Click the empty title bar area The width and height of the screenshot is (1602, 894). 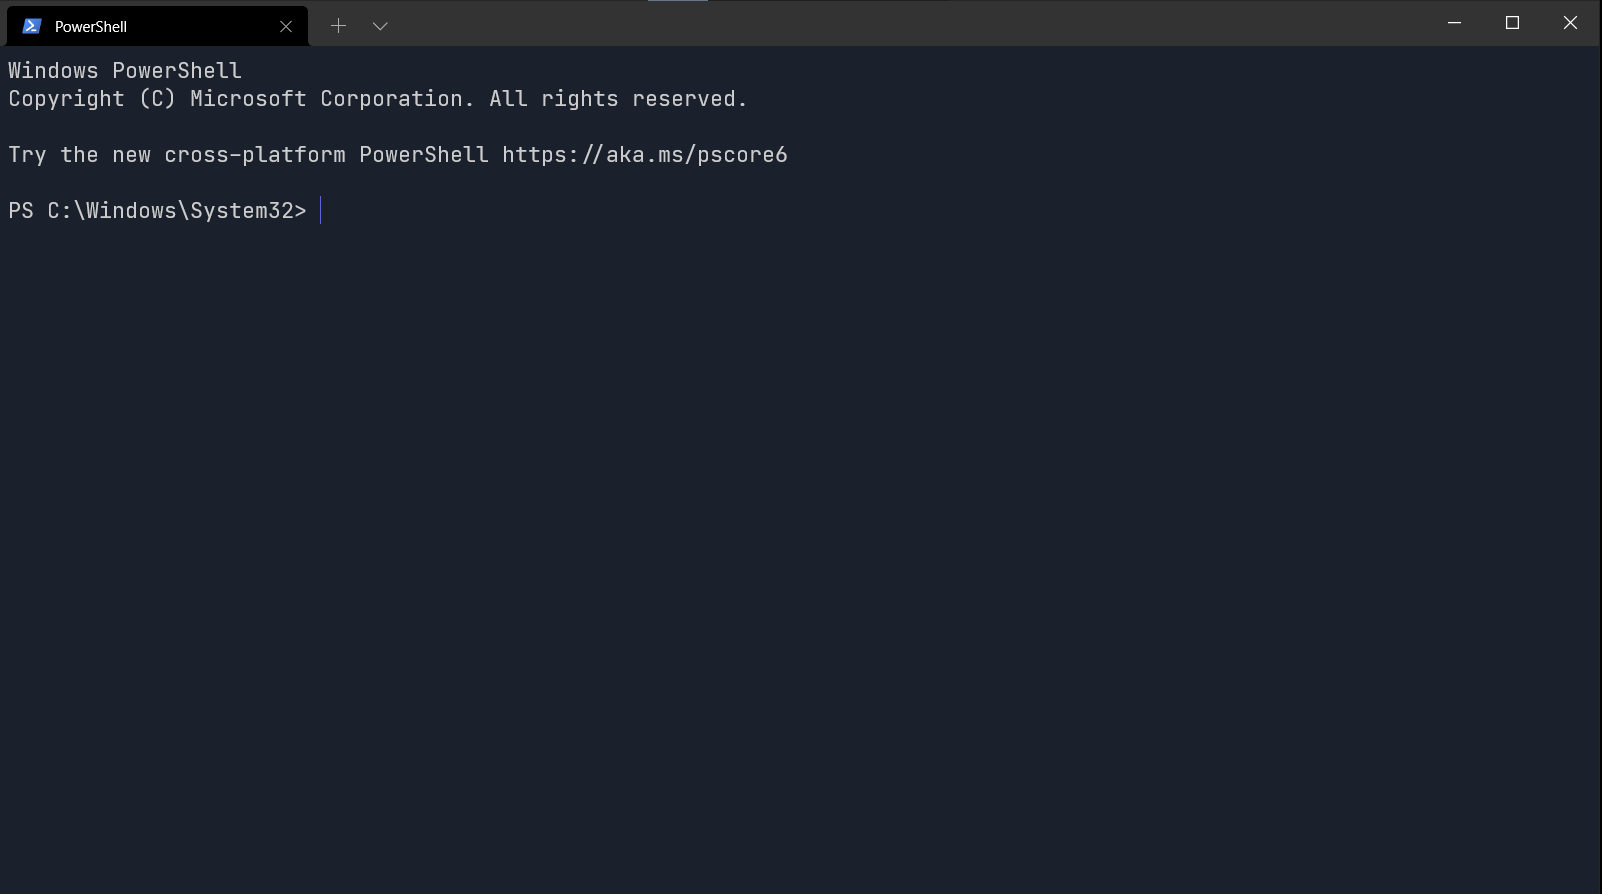point(900,25)
